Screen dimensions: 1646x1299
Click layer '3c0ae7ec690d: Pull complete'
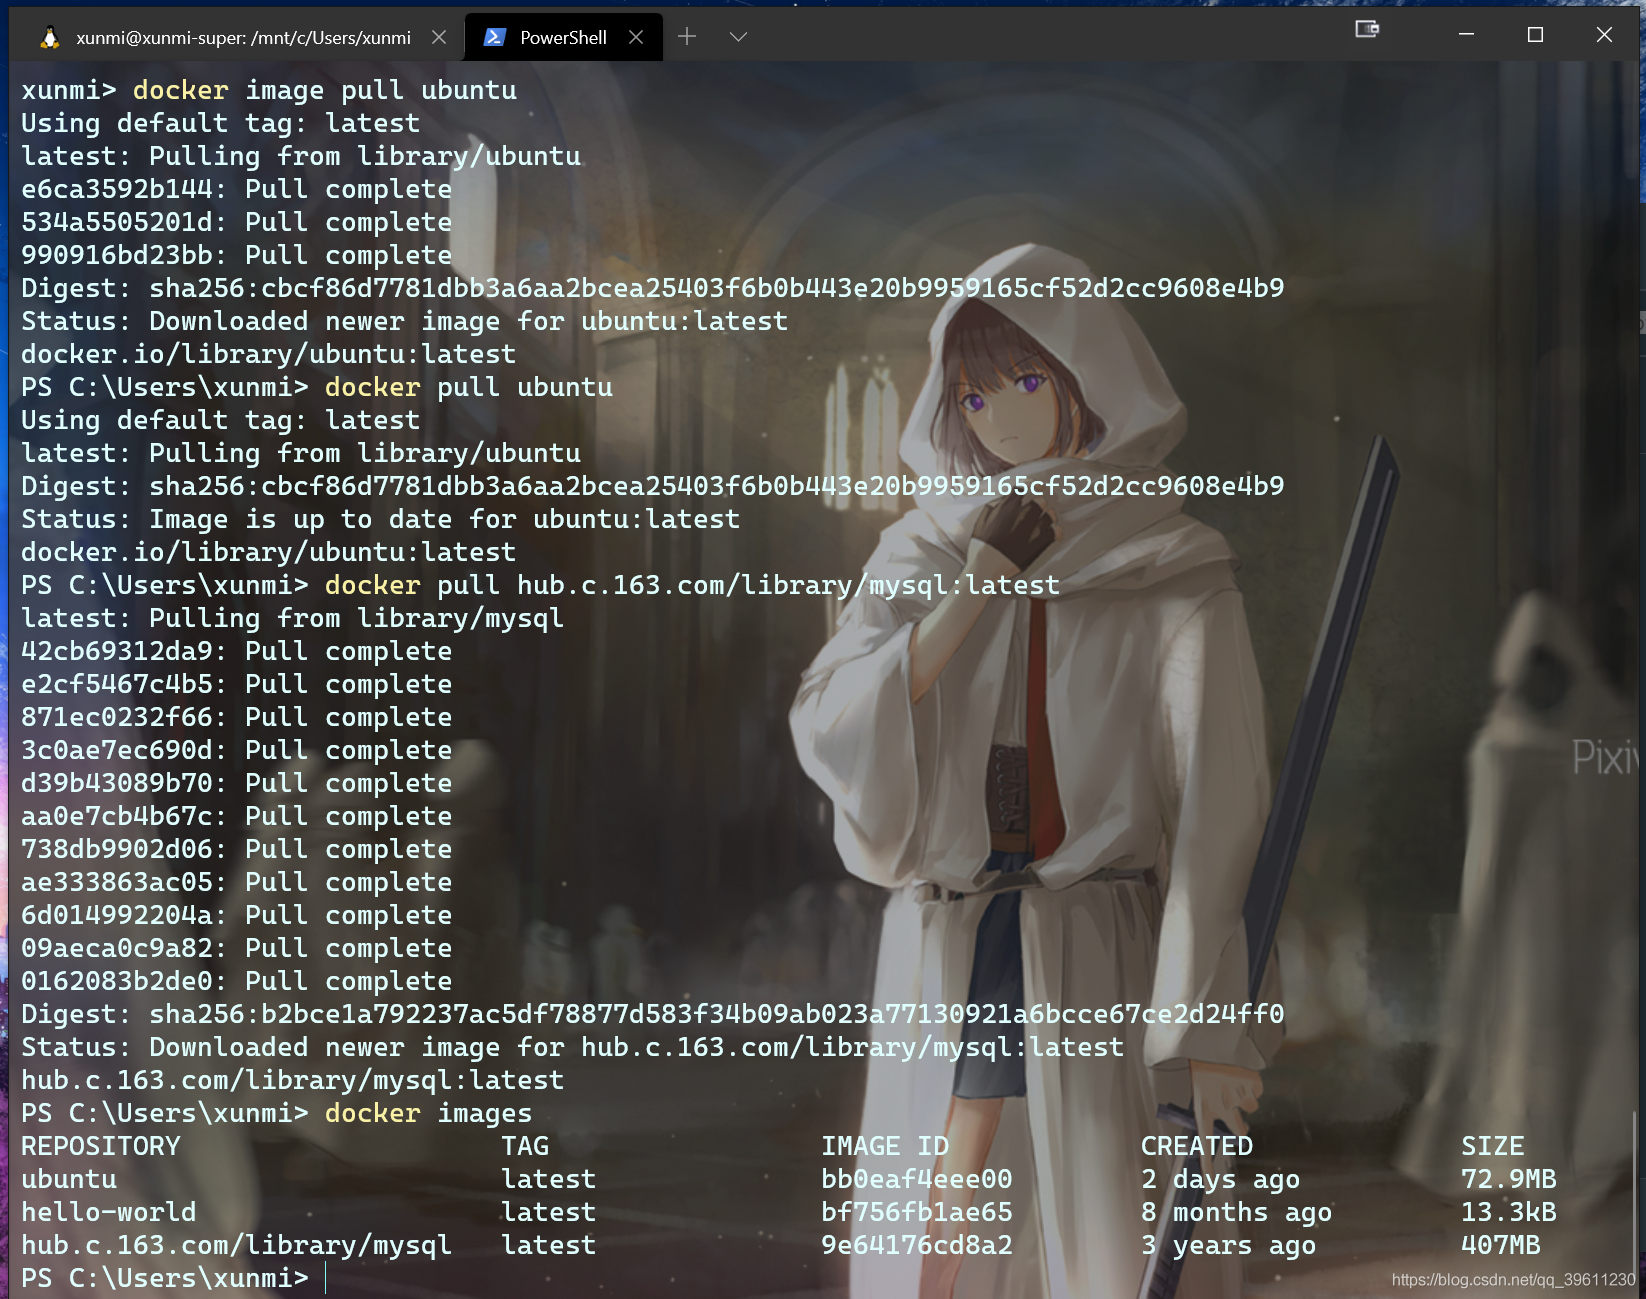(x=236, y=750)
